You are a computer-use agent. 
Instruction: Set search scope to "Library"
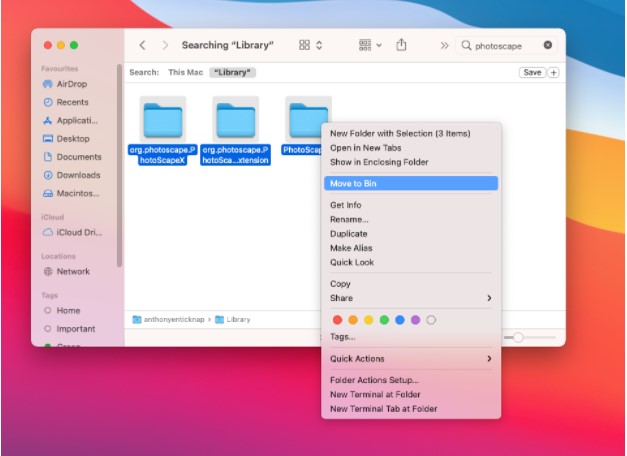coord(232,72)
